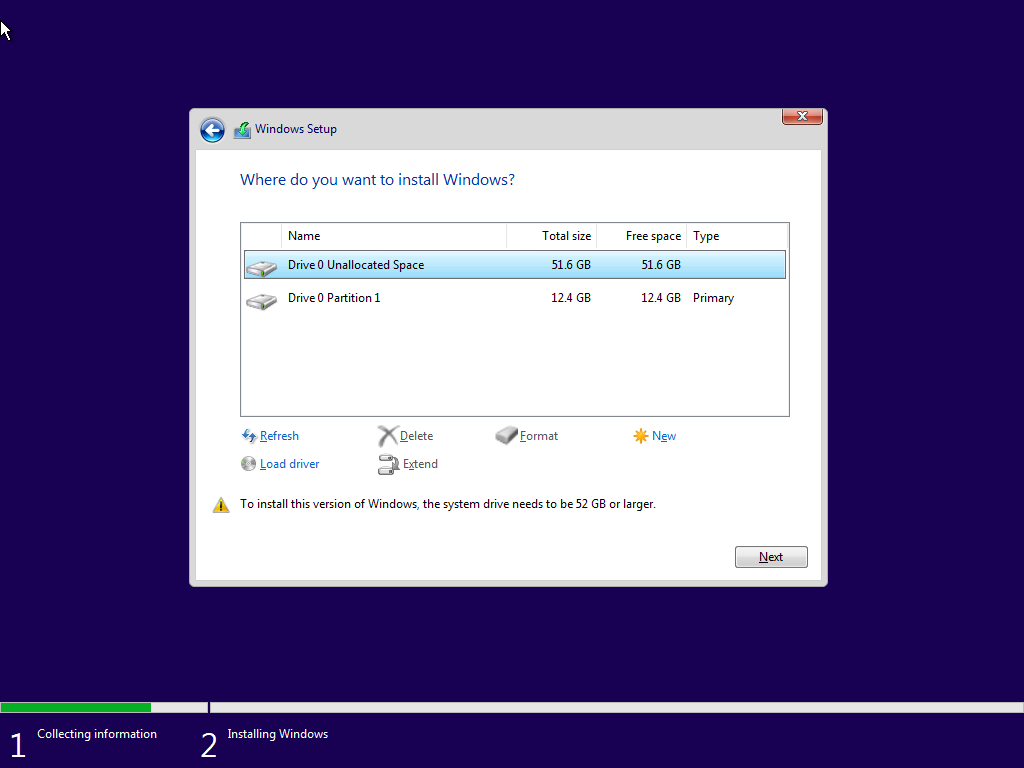The image size is (1024, 768).
Task: Click the warning triangle icon
Action: [221, 504]
